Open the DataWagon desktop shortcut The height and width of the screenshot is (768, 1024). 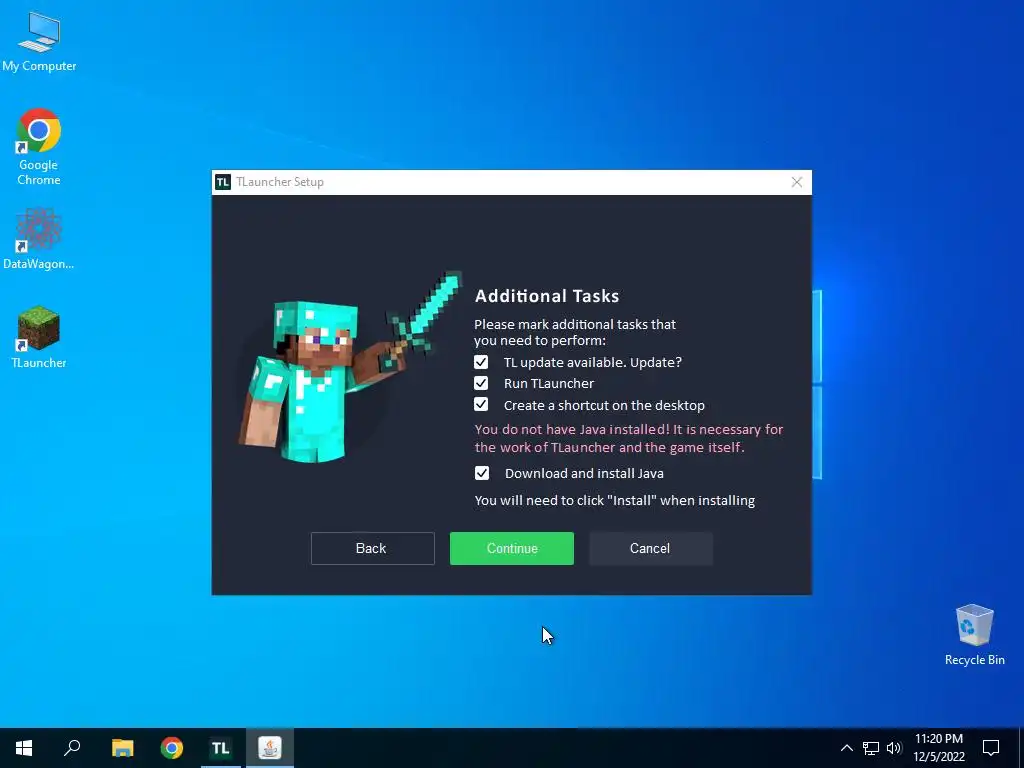point(39,238)
